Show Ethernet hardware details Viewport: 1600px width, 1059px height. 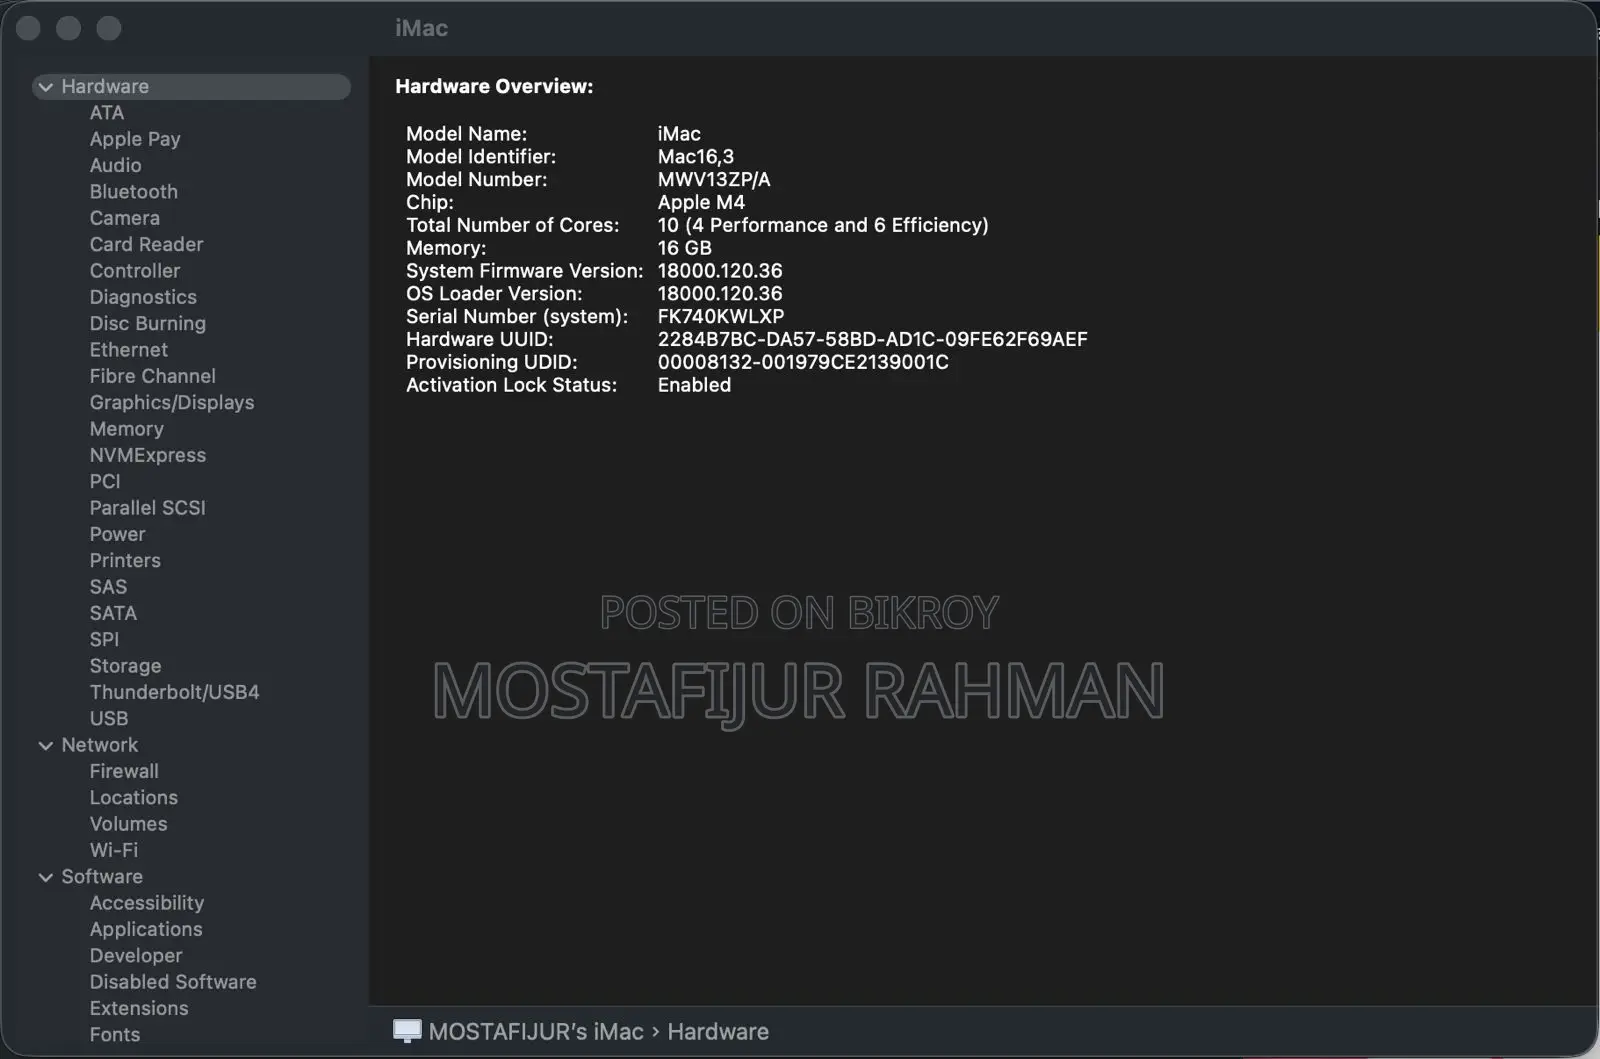tap(129, 350)
